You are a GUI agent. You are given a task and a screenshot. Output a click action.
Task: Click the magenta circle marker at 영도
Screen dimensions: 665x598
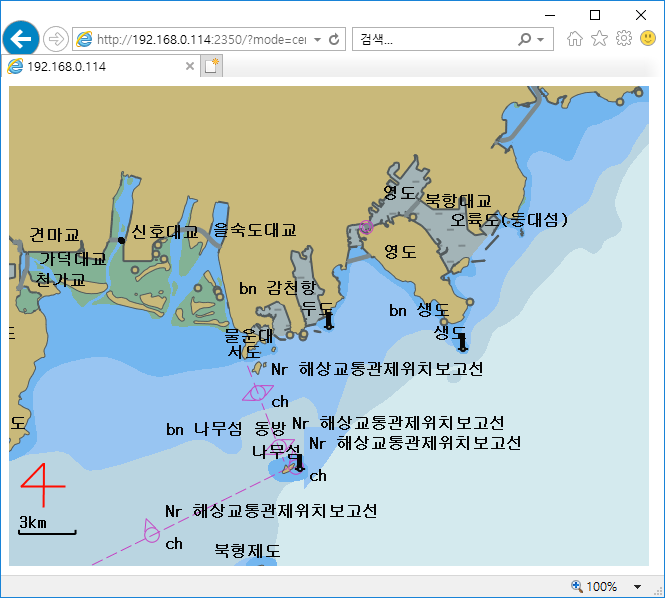366,228
